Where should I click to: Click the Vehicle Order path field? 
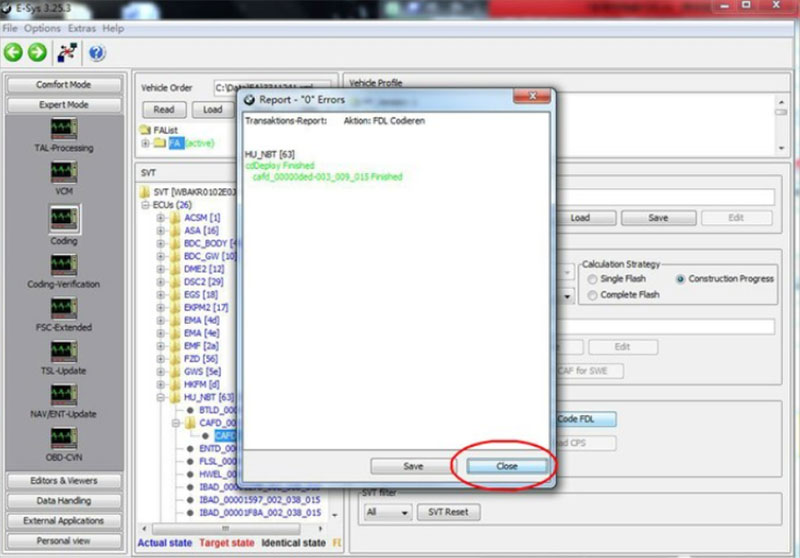pos(272,88)
